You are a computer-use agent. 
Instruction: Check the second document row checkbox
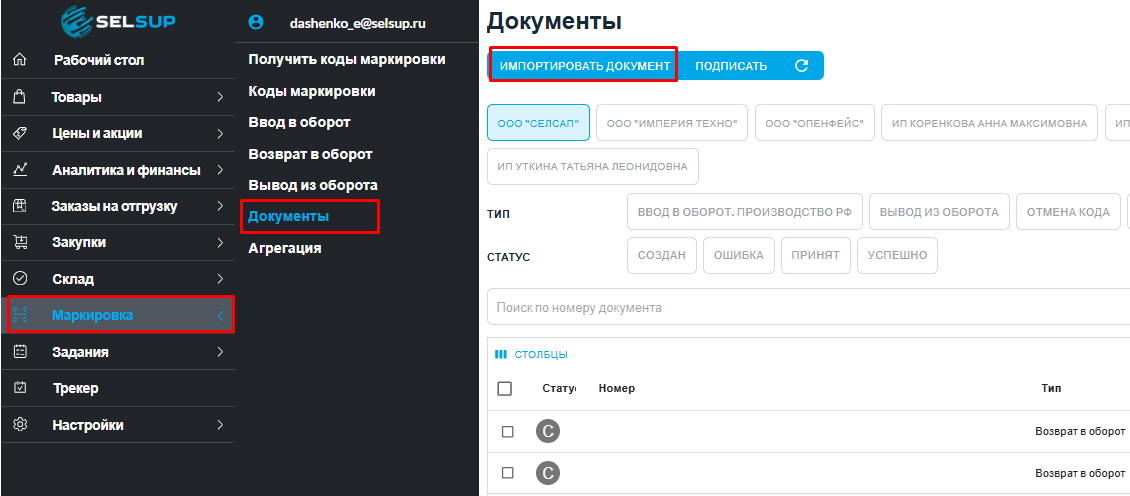507,473
